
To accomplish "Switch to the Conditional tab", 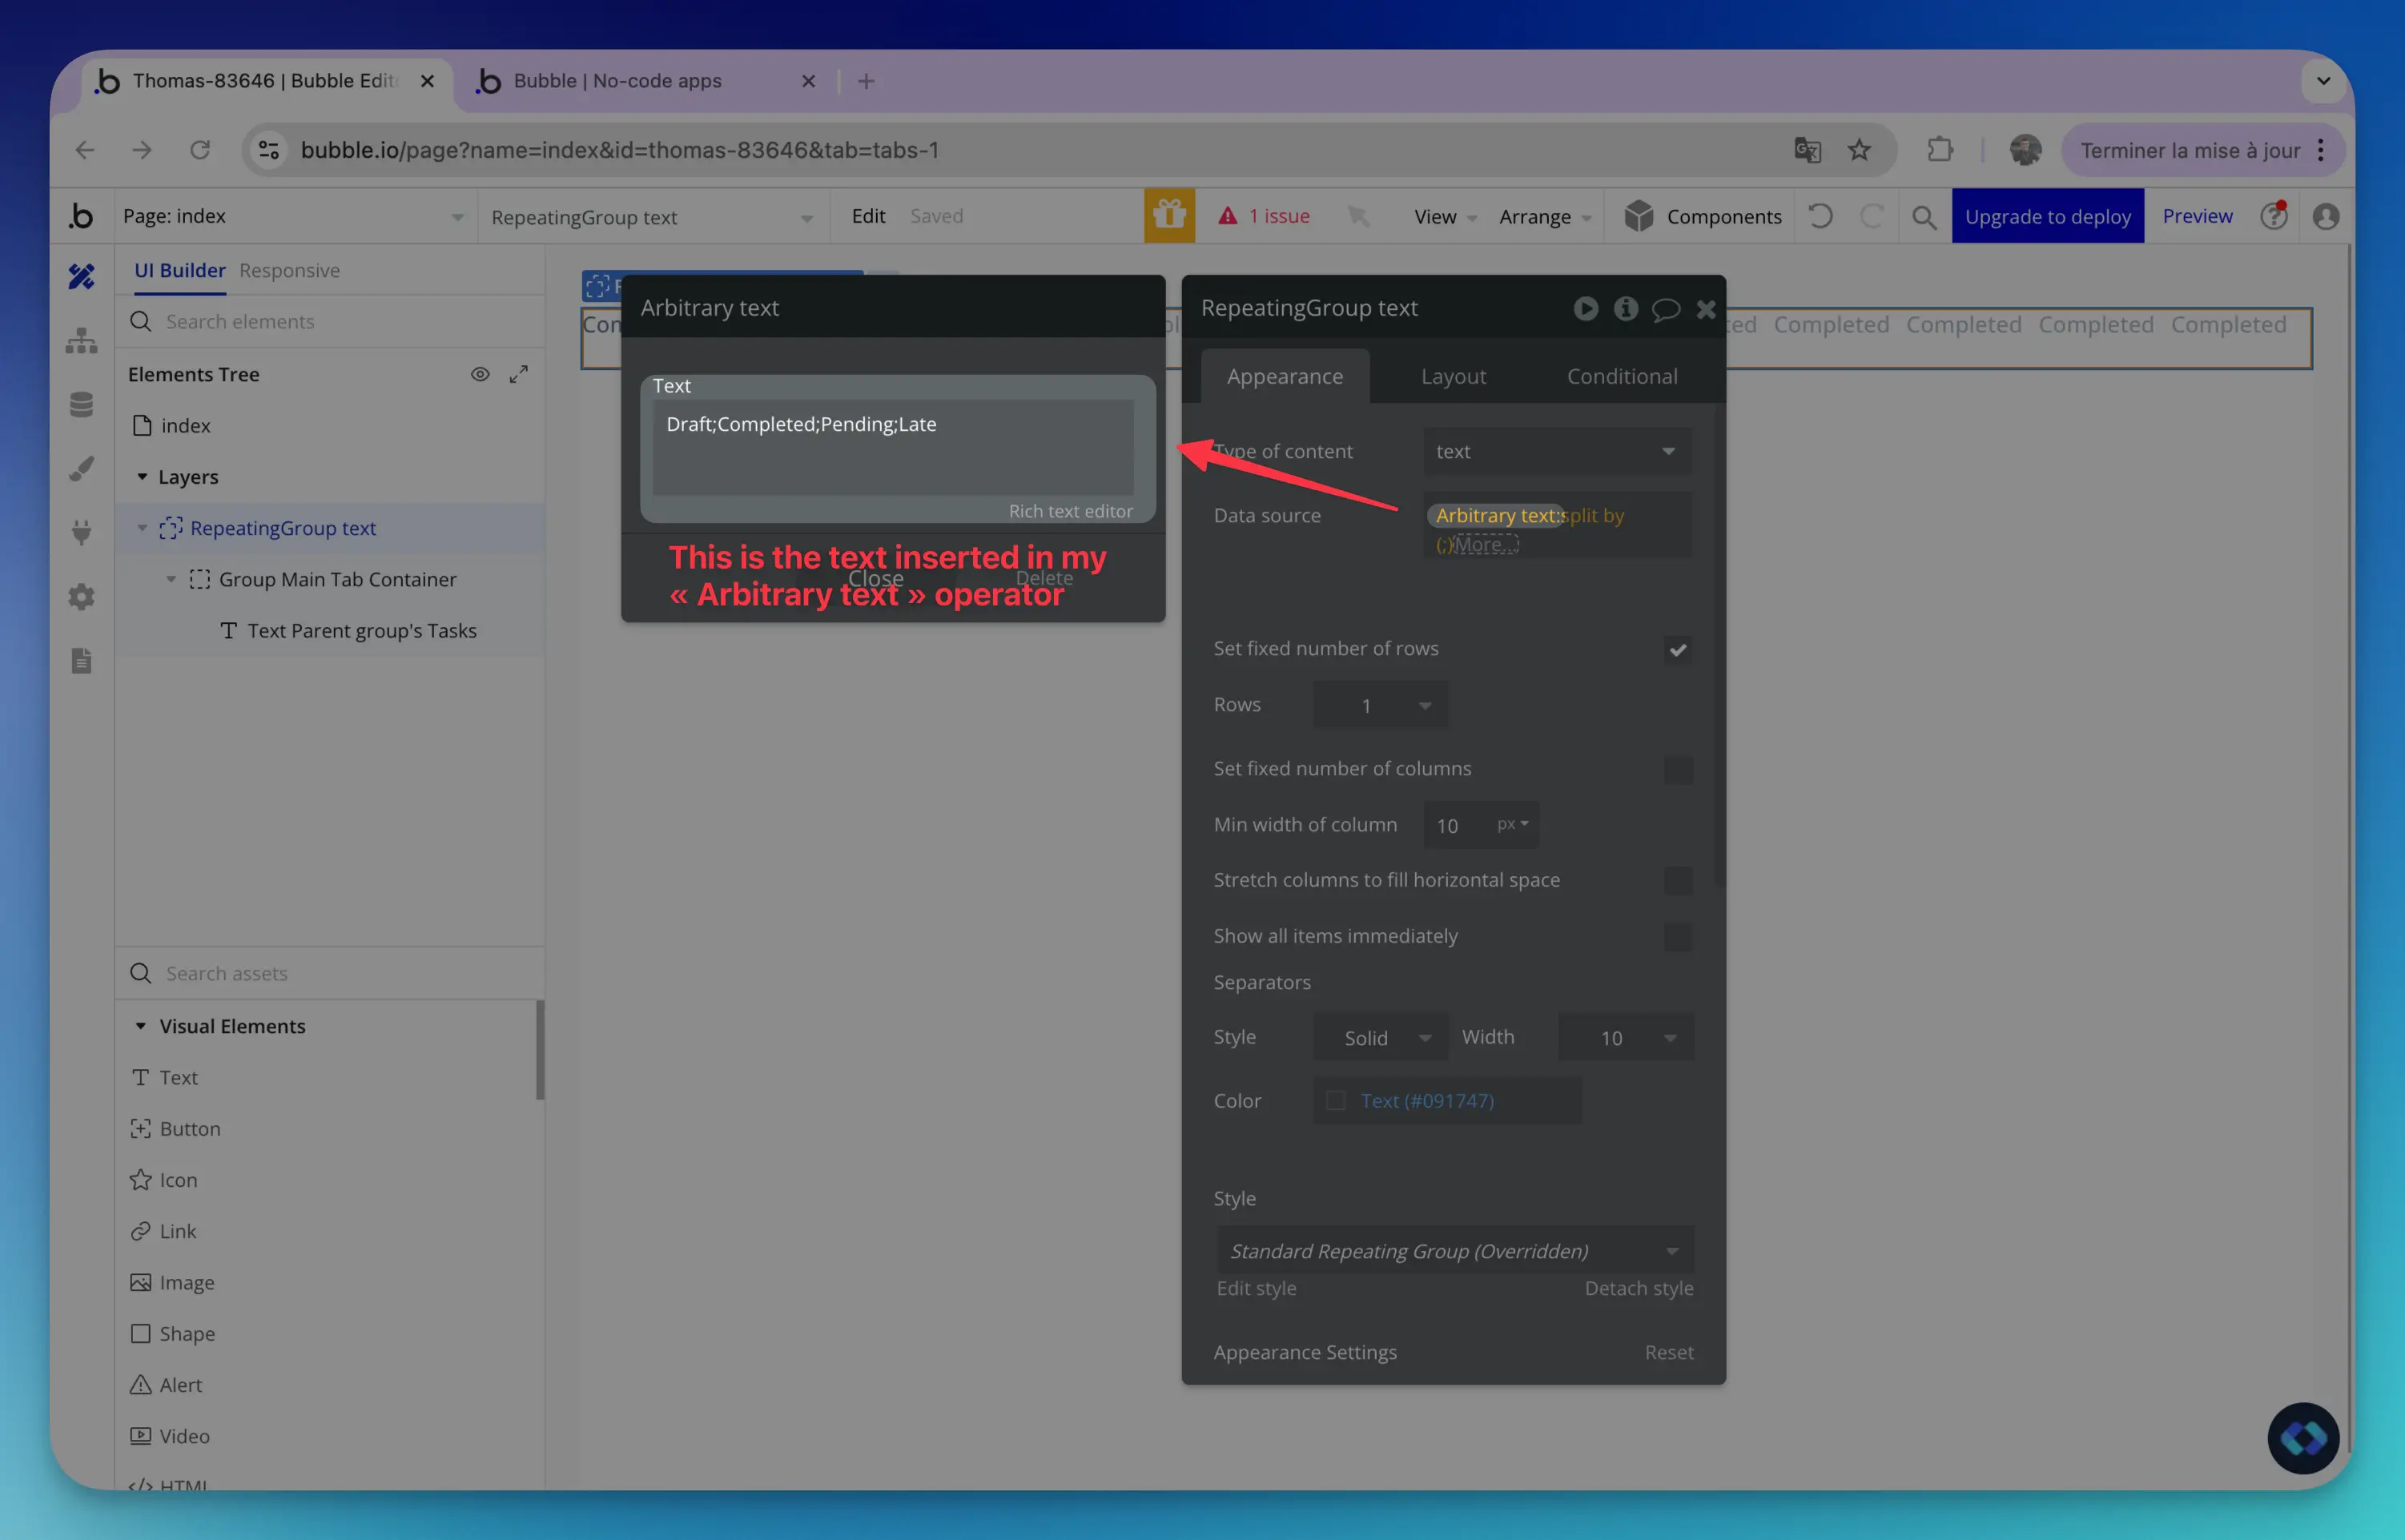I will click(1621, 377).
